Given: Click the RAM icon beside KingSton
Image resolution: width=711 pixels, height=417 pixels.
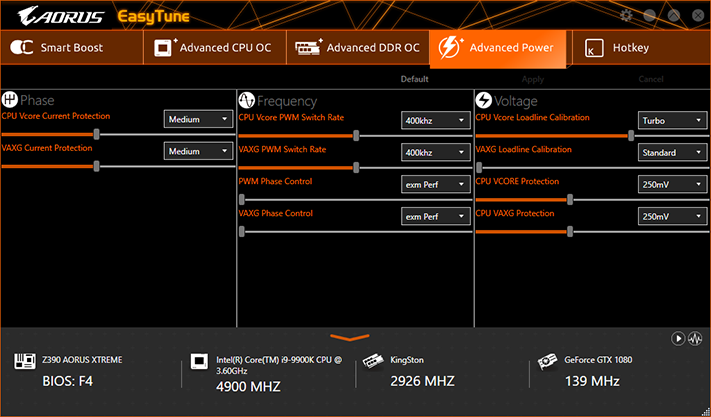Looking at the screenshot, I should point(373,361).
